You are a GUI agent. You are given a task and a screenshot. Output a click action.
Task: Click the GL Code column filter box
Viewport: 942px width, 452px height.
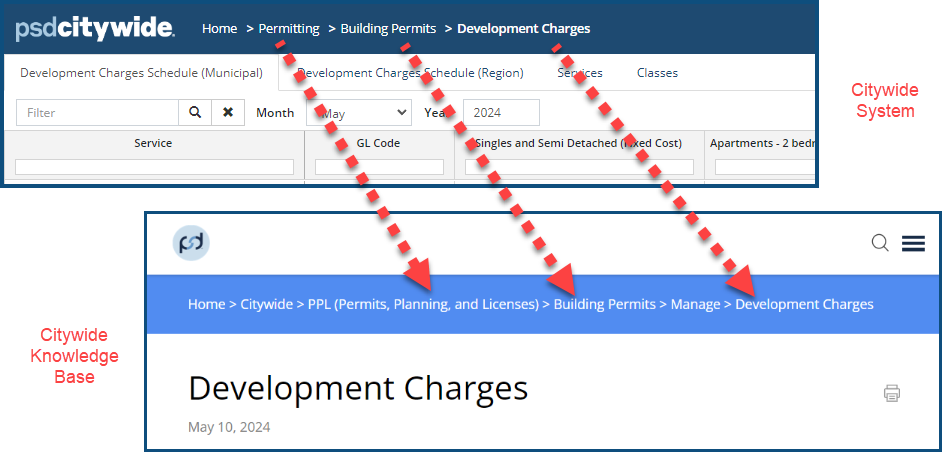[x=380, y=167]
